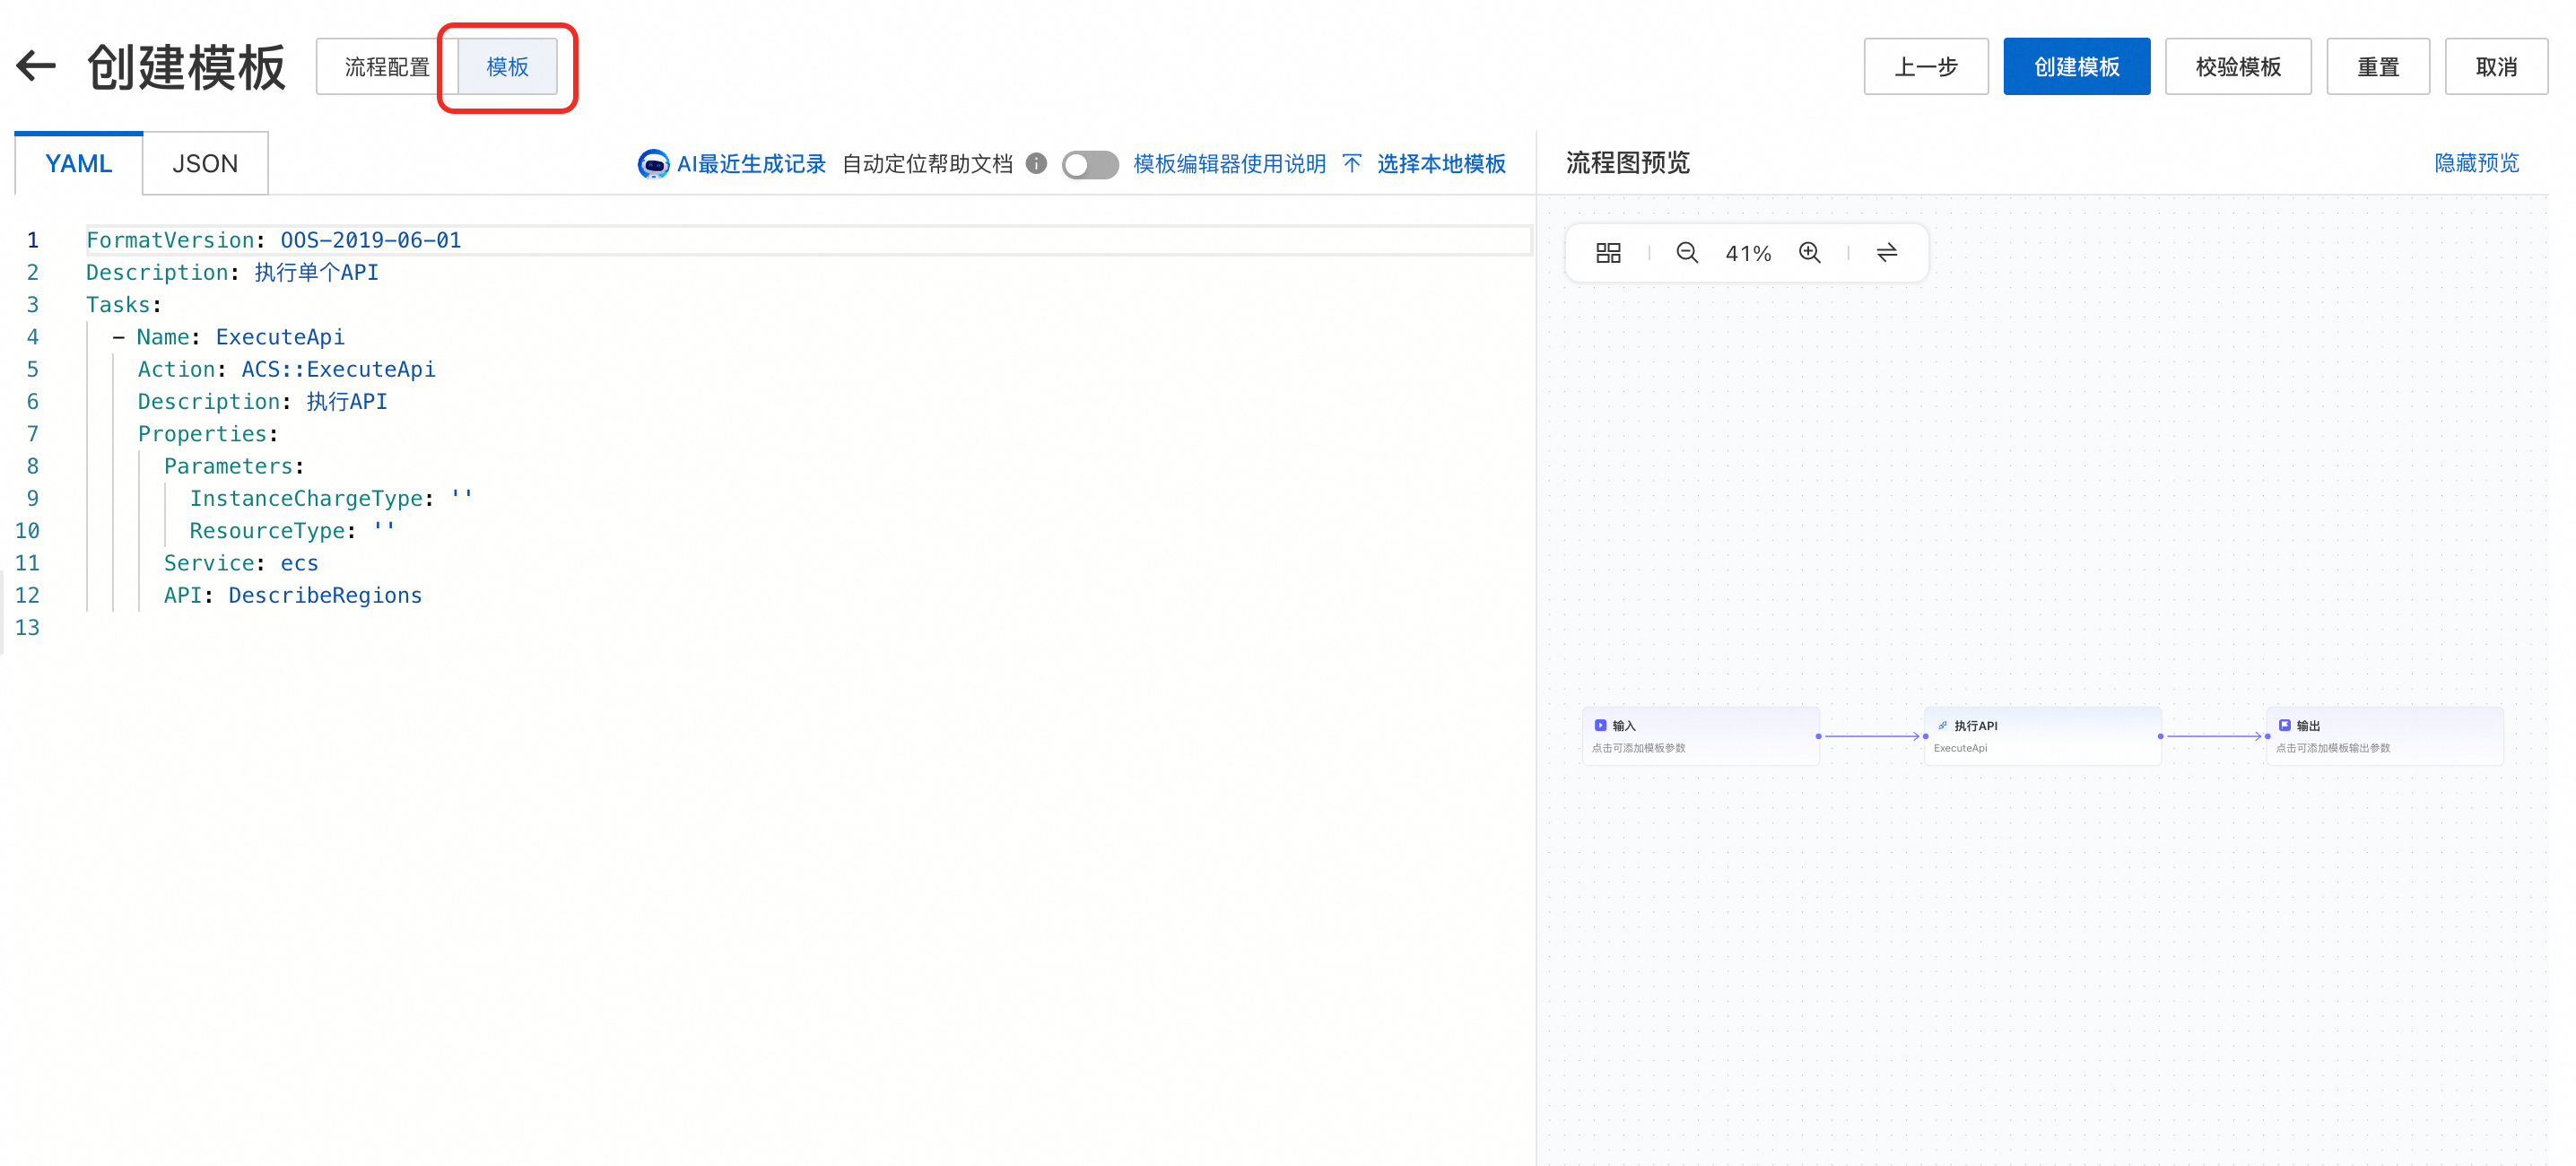
Task: Select the 模板 mode button
Action: coord(507,67)
